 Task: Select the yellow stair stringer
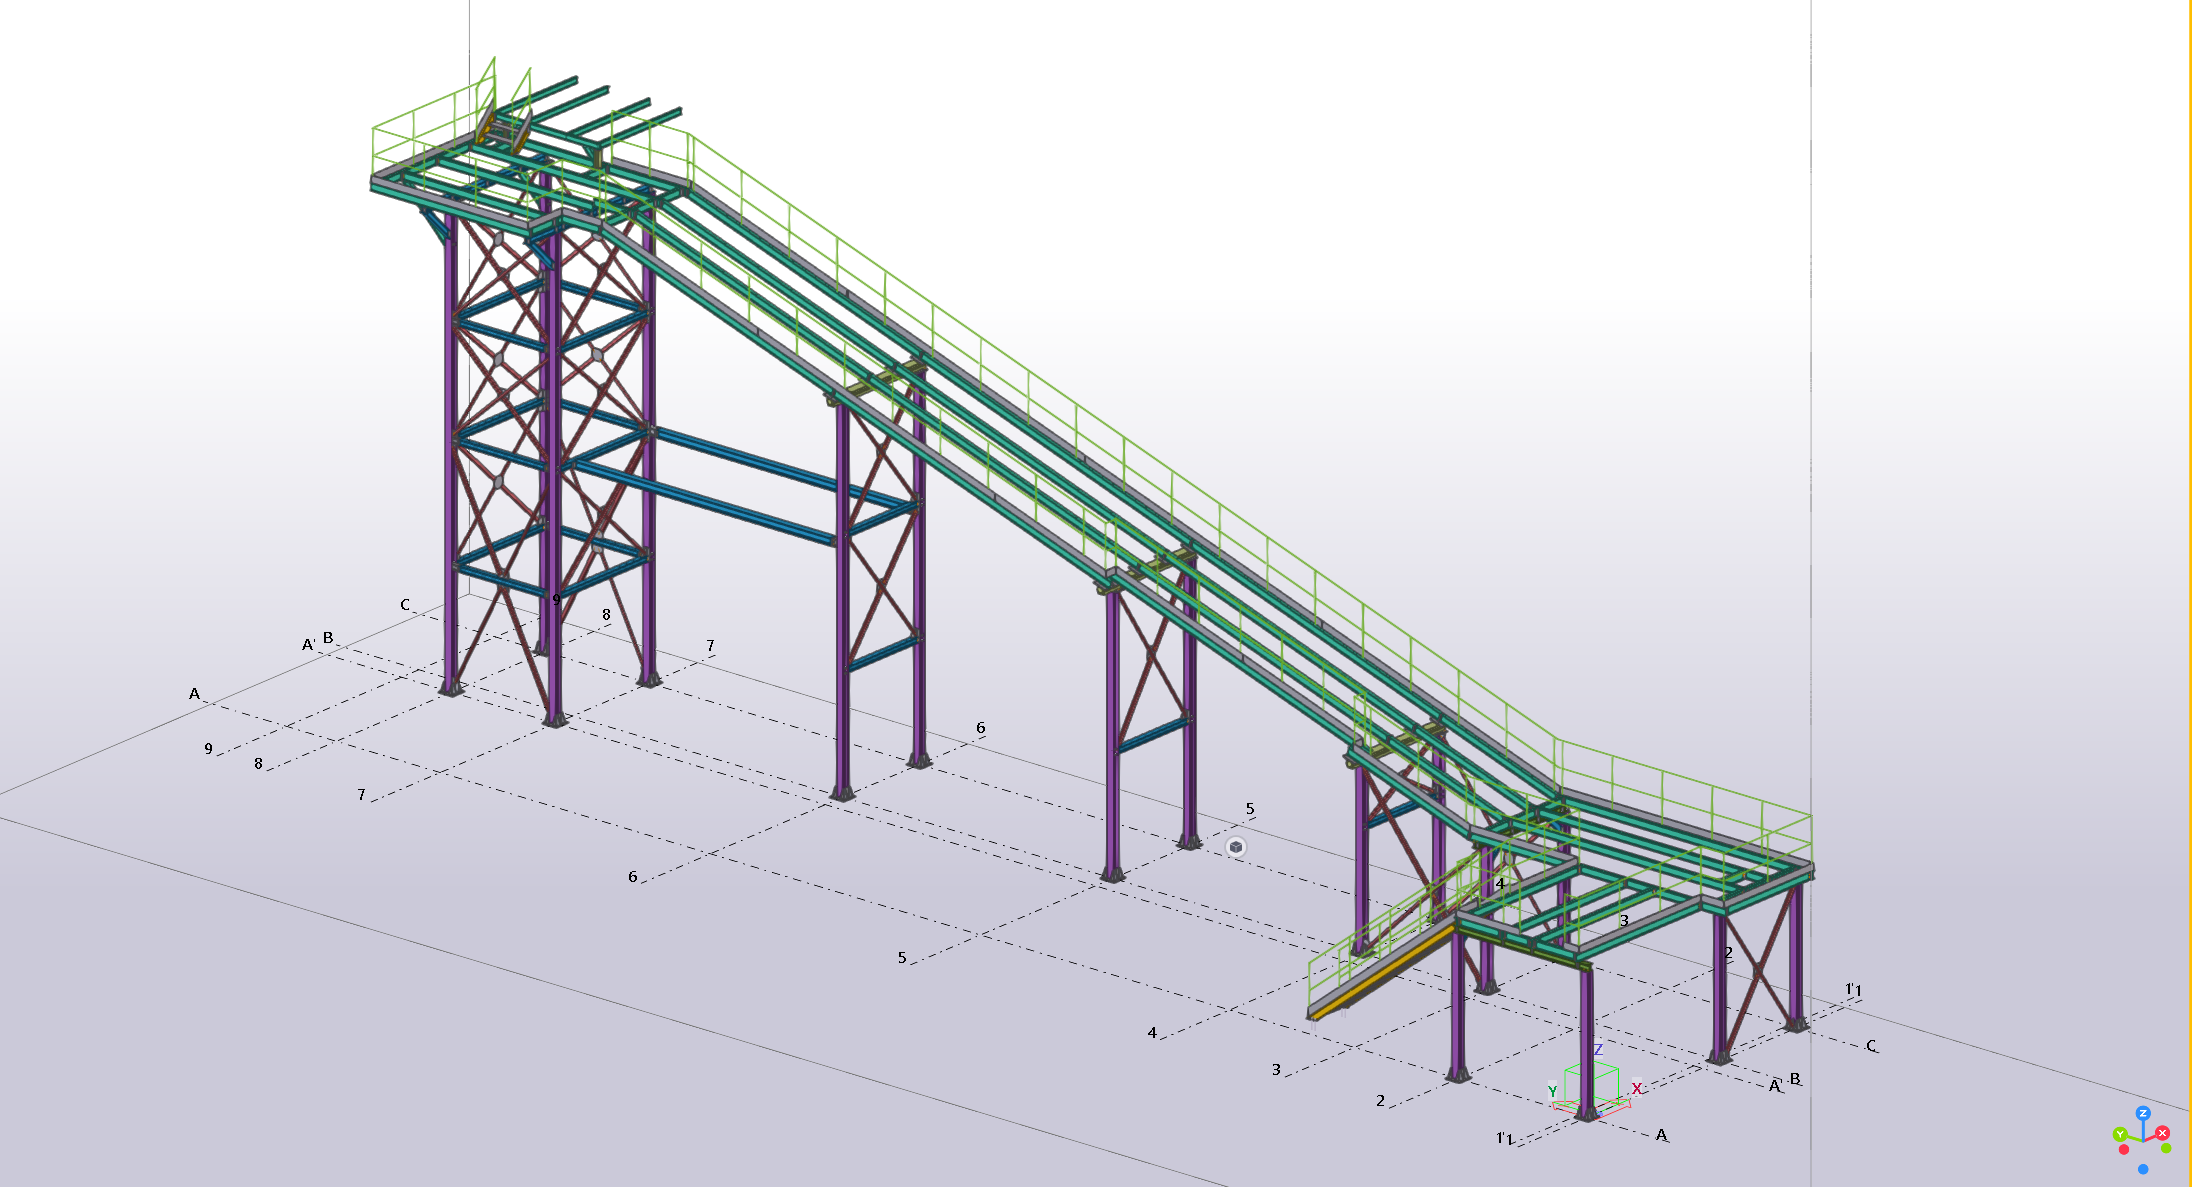tap(1383, 972)
